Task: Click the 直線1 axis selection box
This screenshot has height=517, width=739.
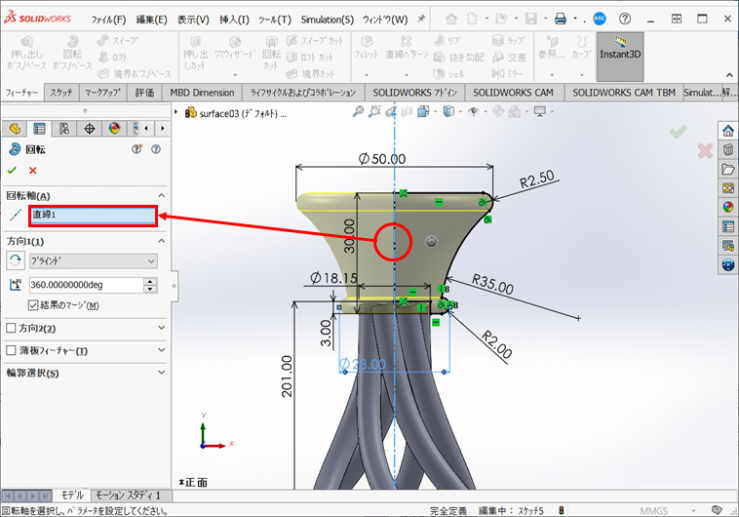Action: 91,215
